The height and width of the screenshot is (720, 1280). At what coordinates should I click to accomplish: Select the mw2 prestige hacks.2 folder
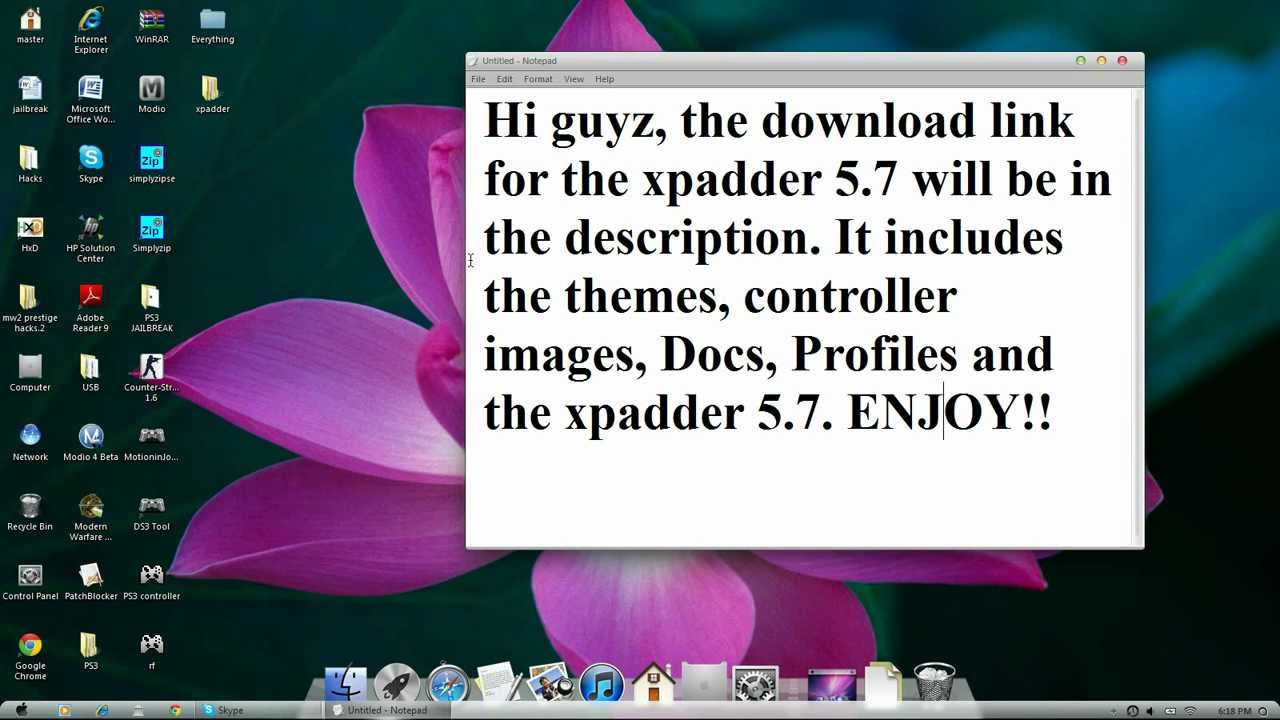[30, 309]
